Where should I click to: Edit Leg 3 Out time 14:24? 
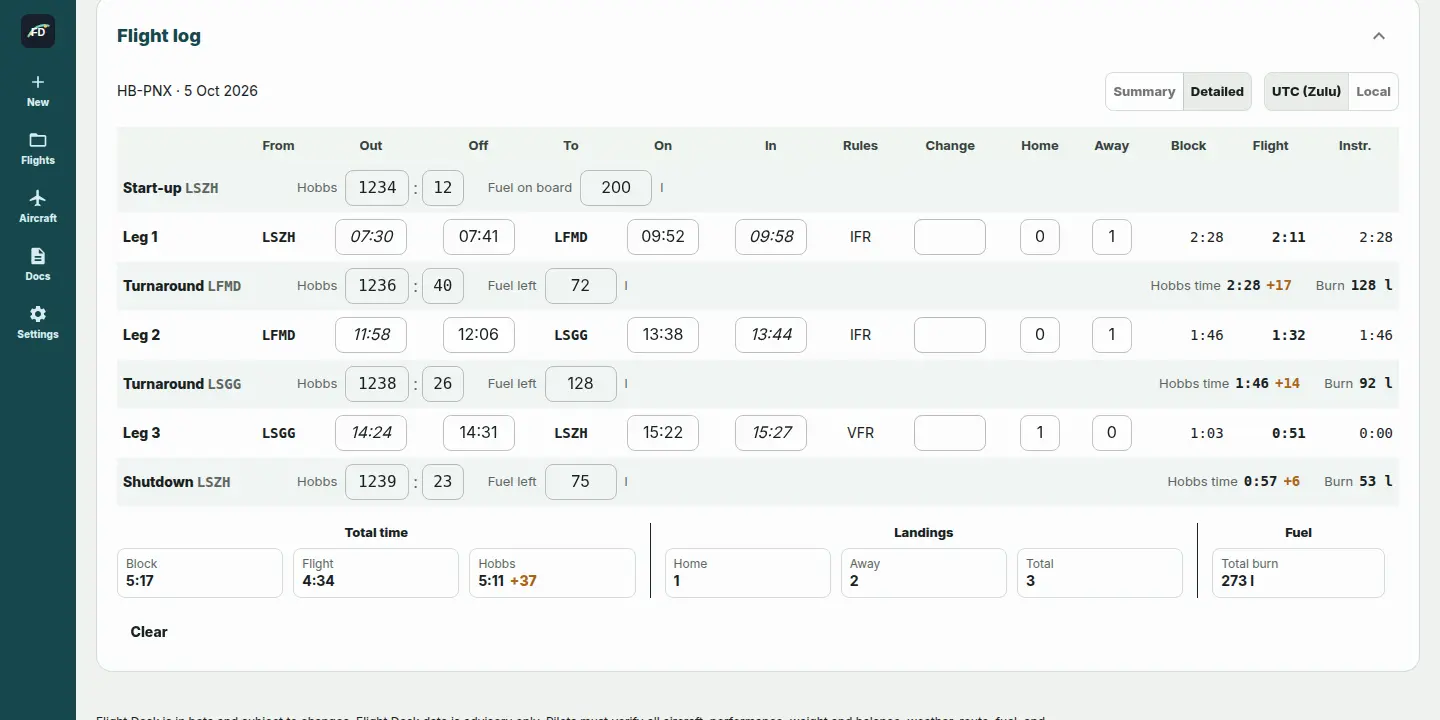tap(371, 433)
